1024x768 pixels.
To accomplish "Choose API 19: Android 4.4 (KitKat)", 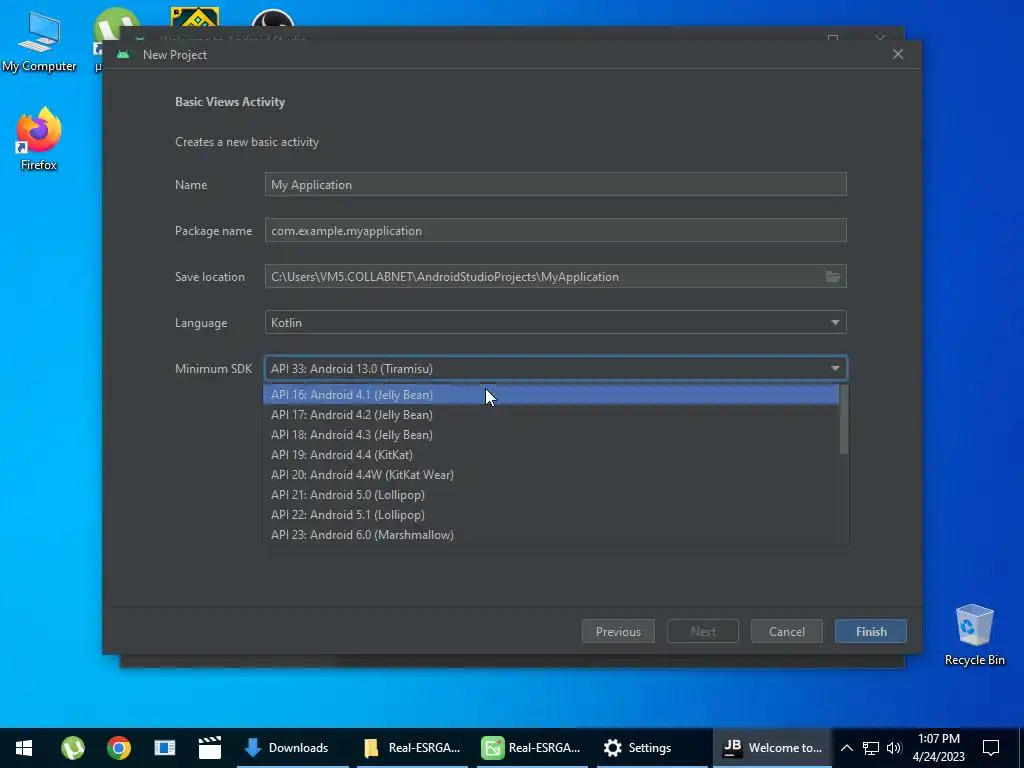I will (551, 455).
